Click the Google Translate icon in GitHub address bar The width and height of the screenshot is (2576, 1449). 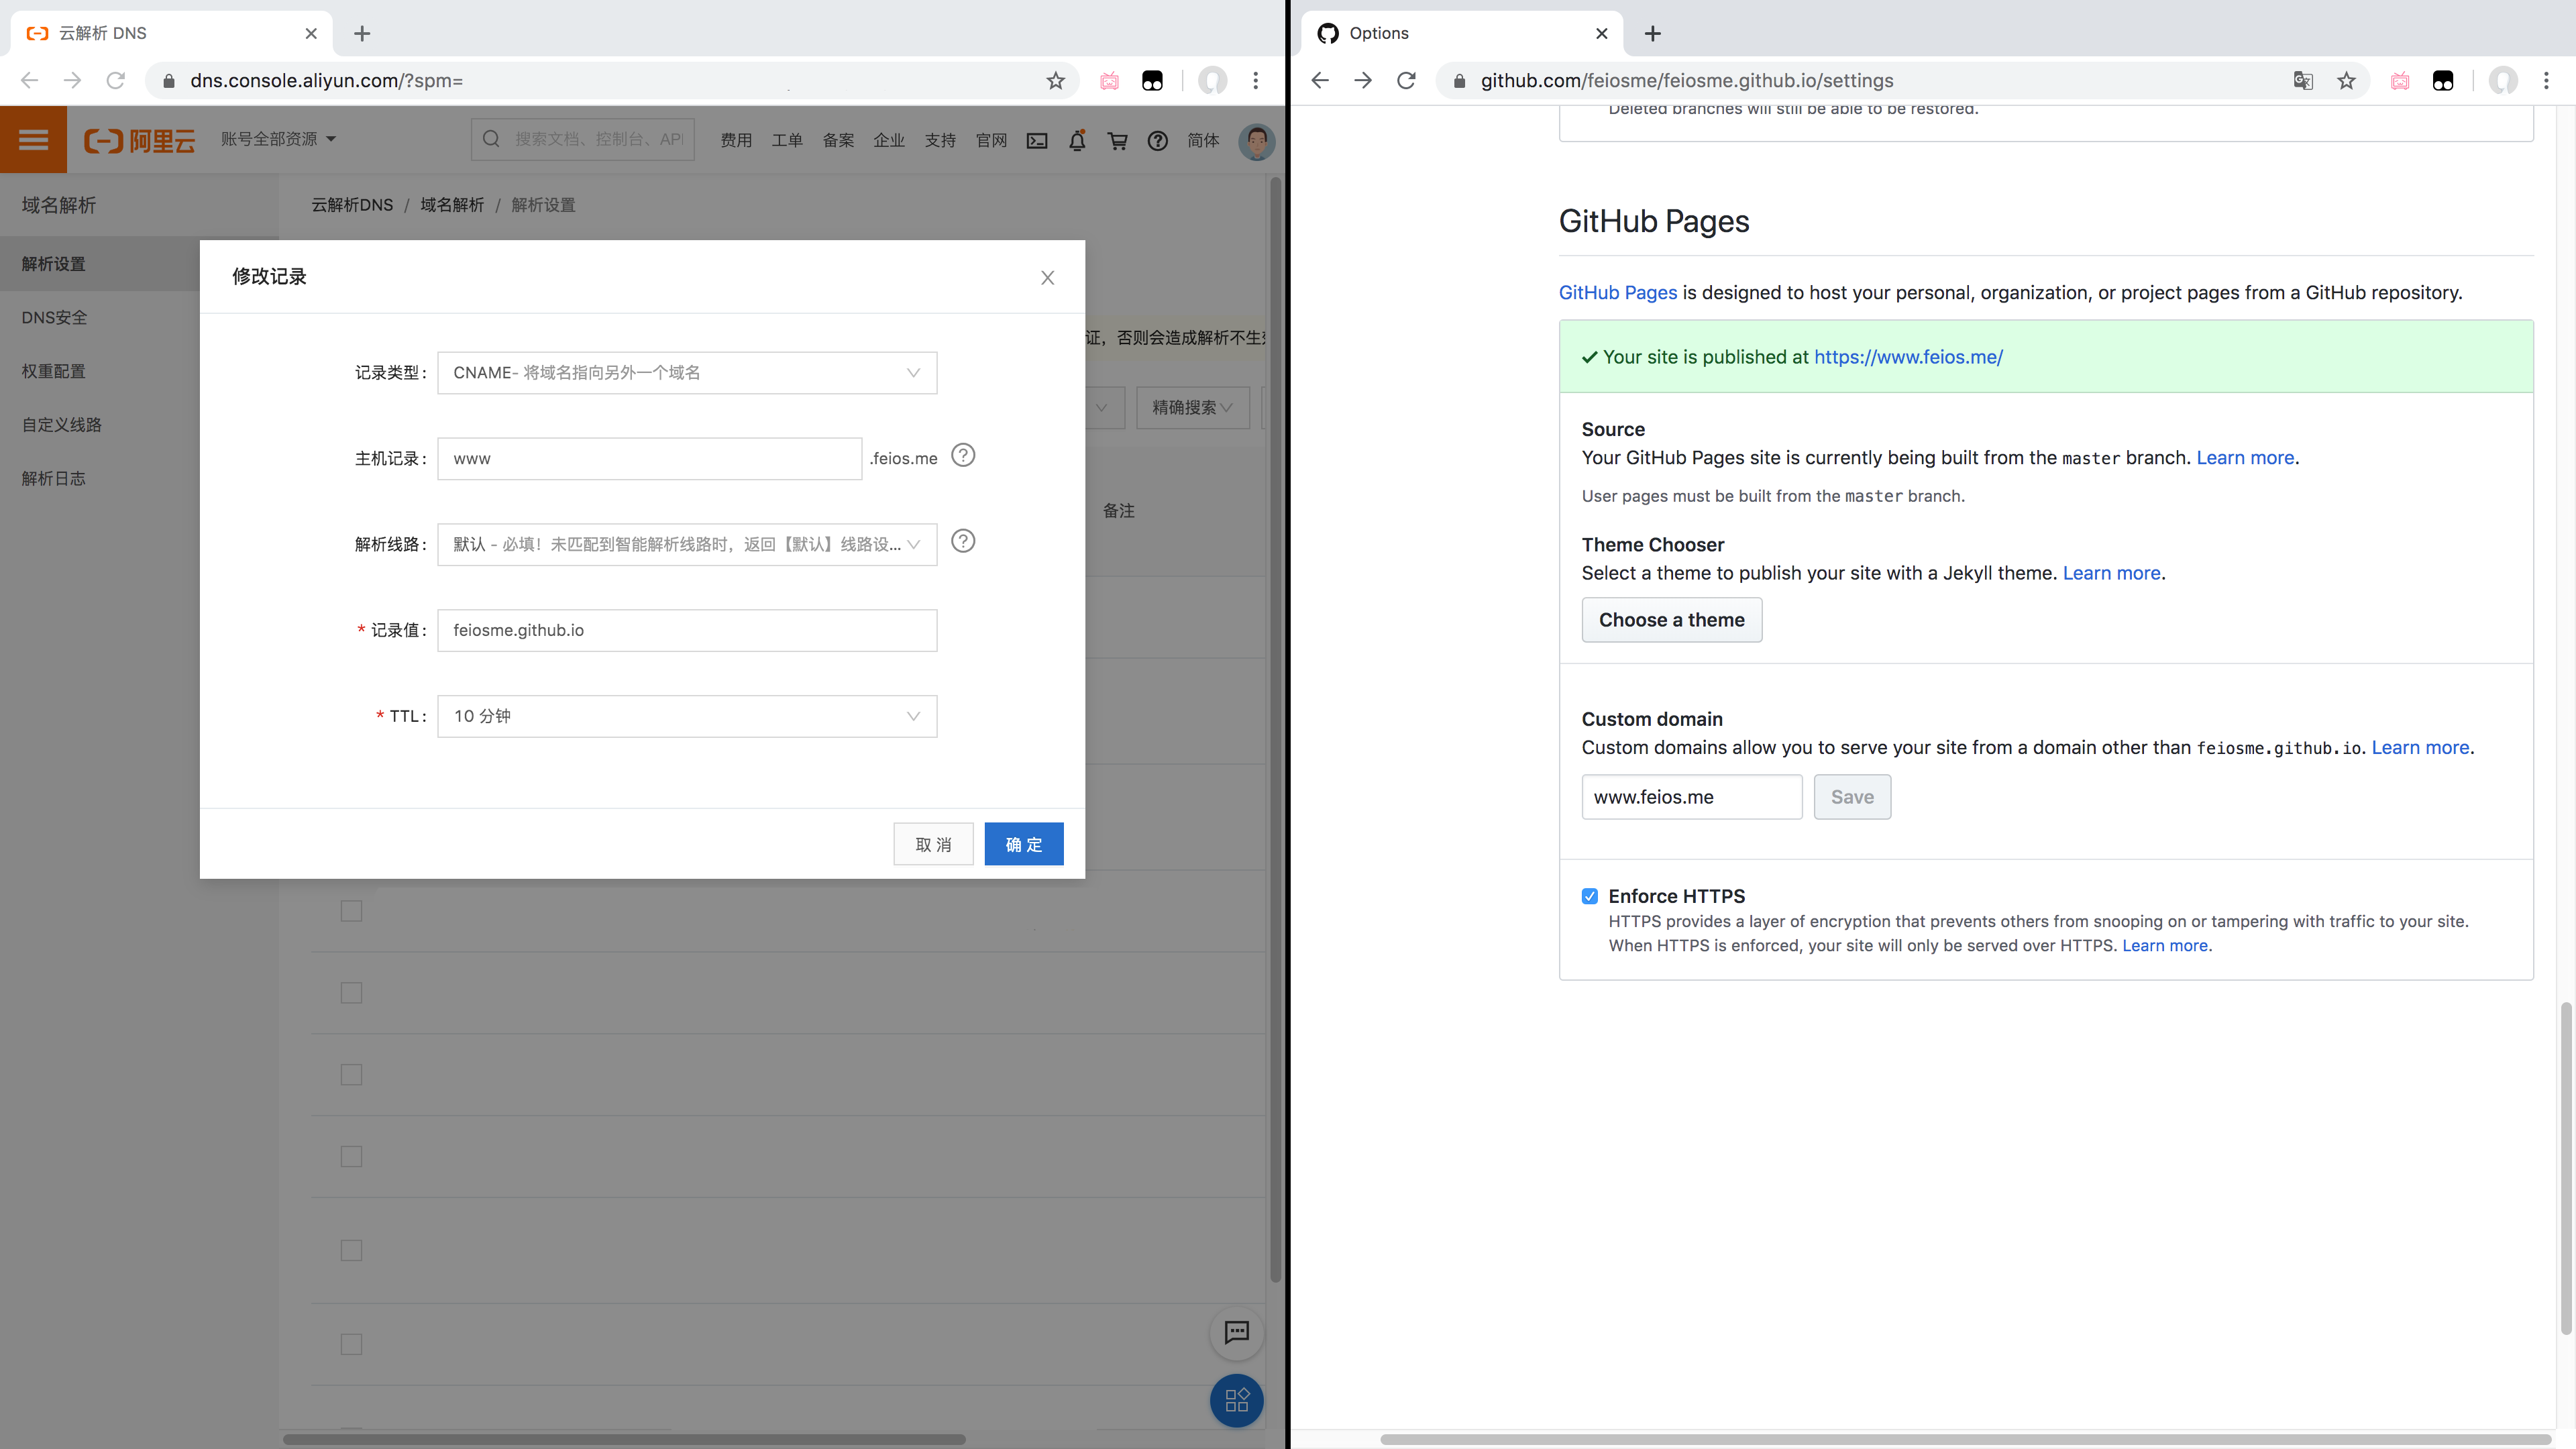pos(2302,81)
